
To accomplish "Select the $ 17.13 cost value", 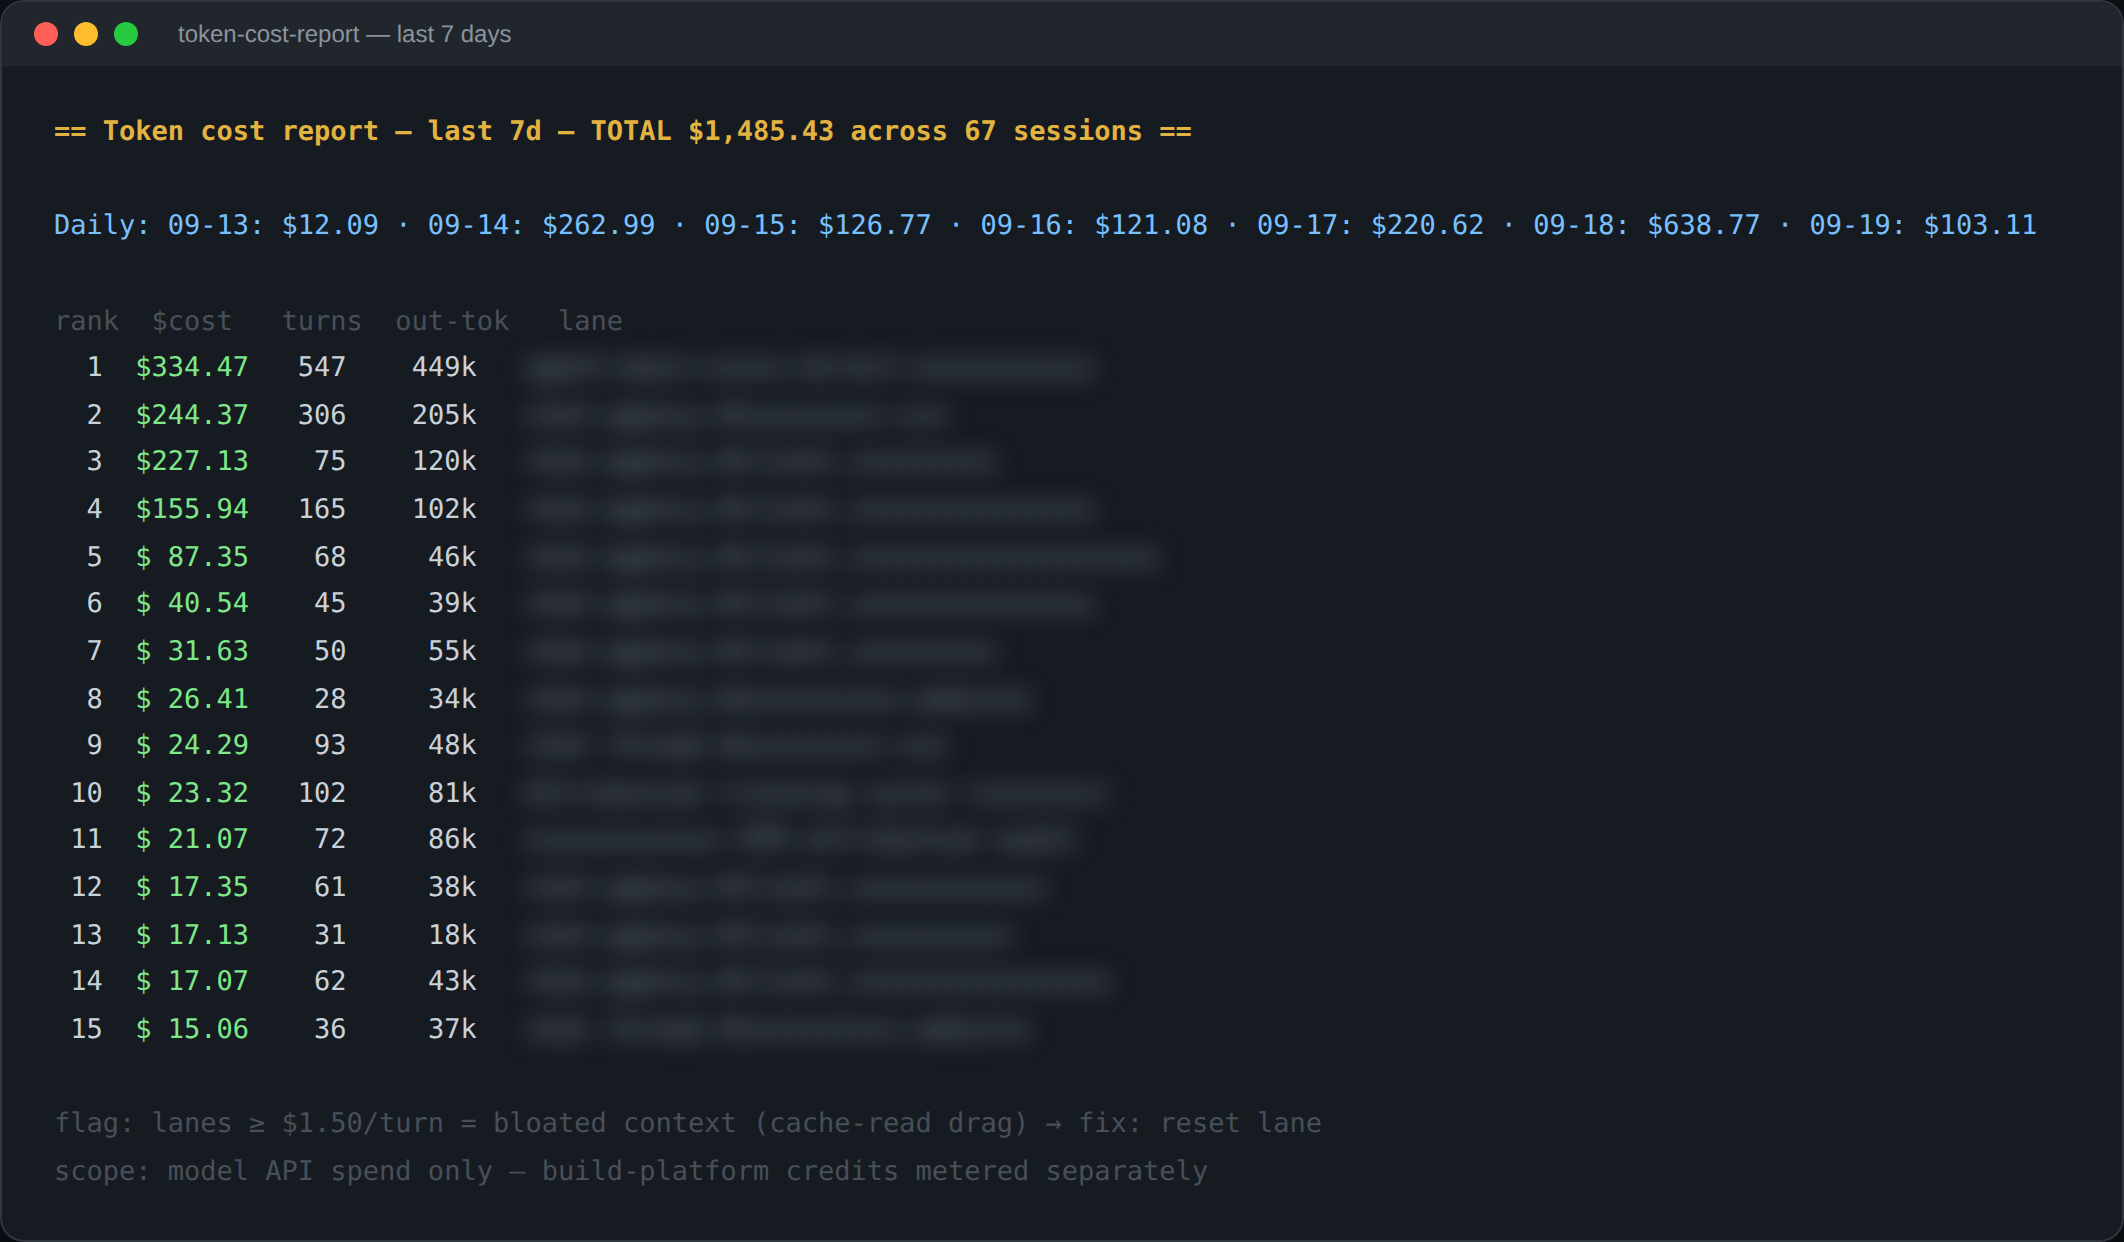I will 192,935.
